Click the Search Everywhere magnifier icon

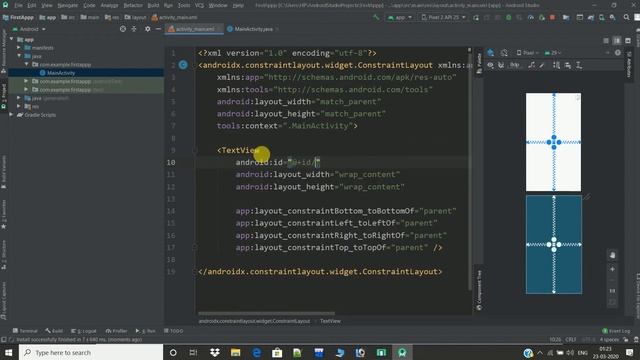(x=626, y=18)
